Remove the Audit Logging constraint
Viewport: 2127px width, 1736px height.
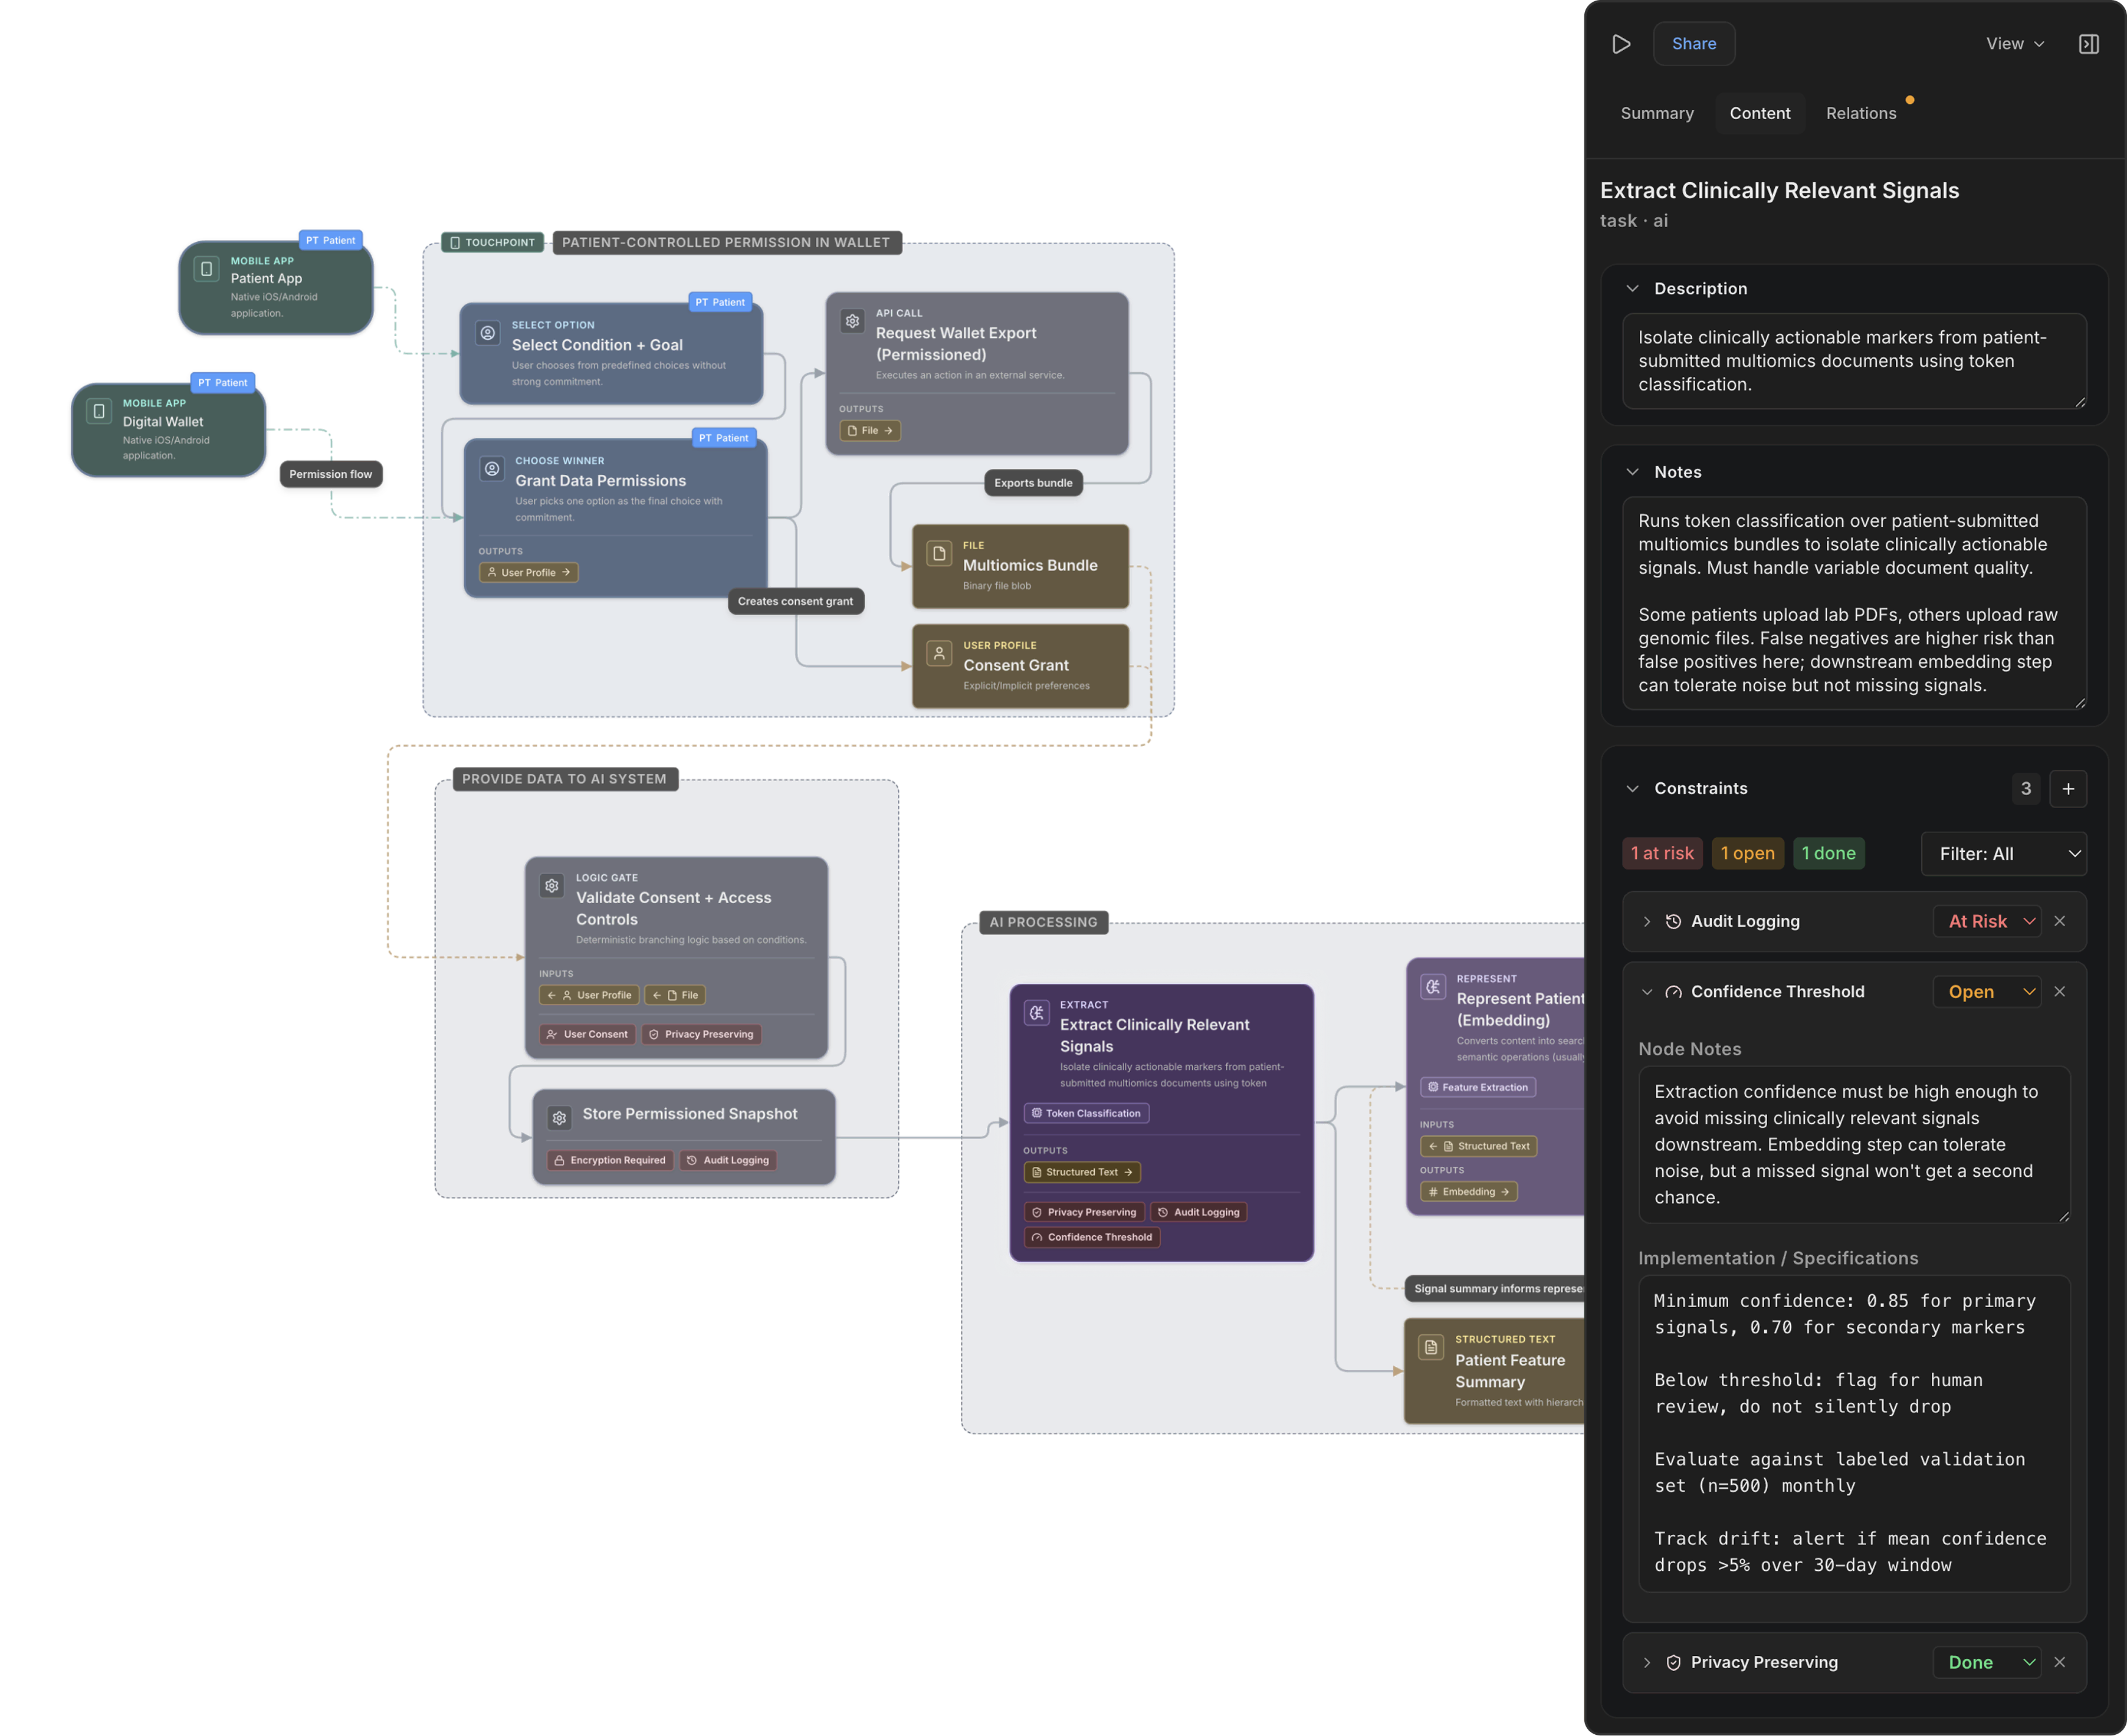click(2059, 922)
